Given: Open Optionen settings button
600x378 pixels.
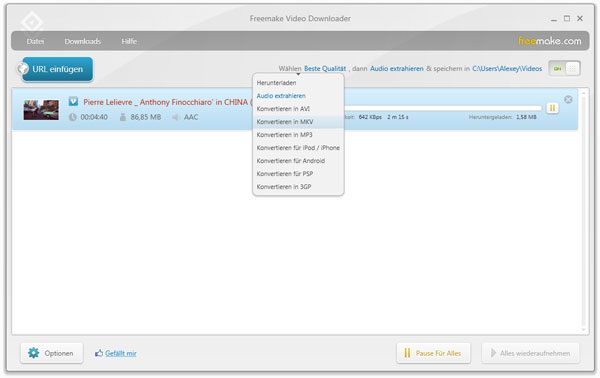Looking at the screenshot, I should click(x=52, y=353).
